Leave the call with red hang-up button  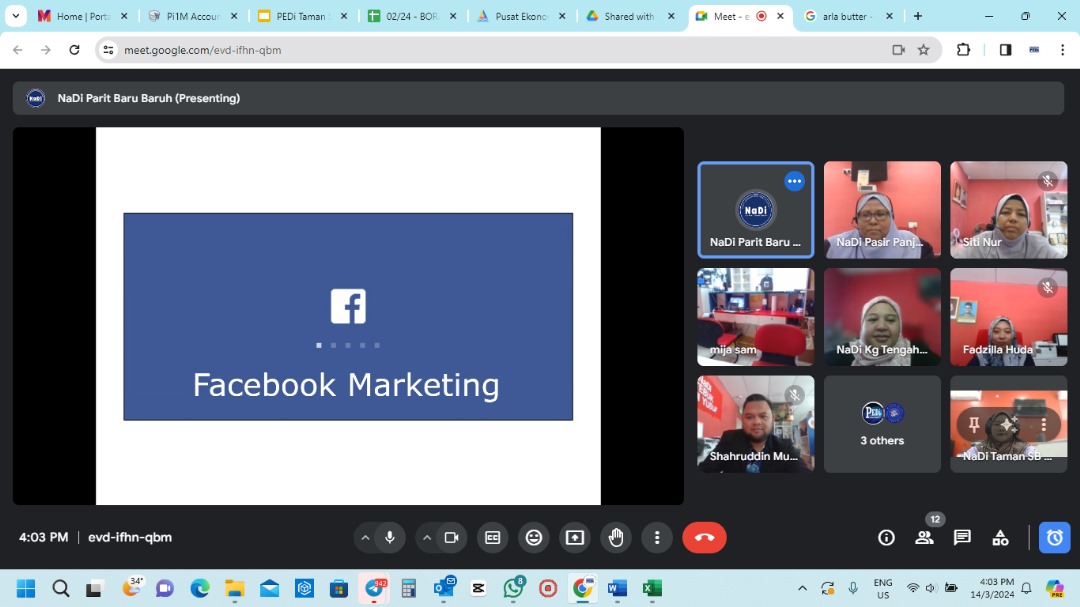pyautogui.click(x=704, y=537)
